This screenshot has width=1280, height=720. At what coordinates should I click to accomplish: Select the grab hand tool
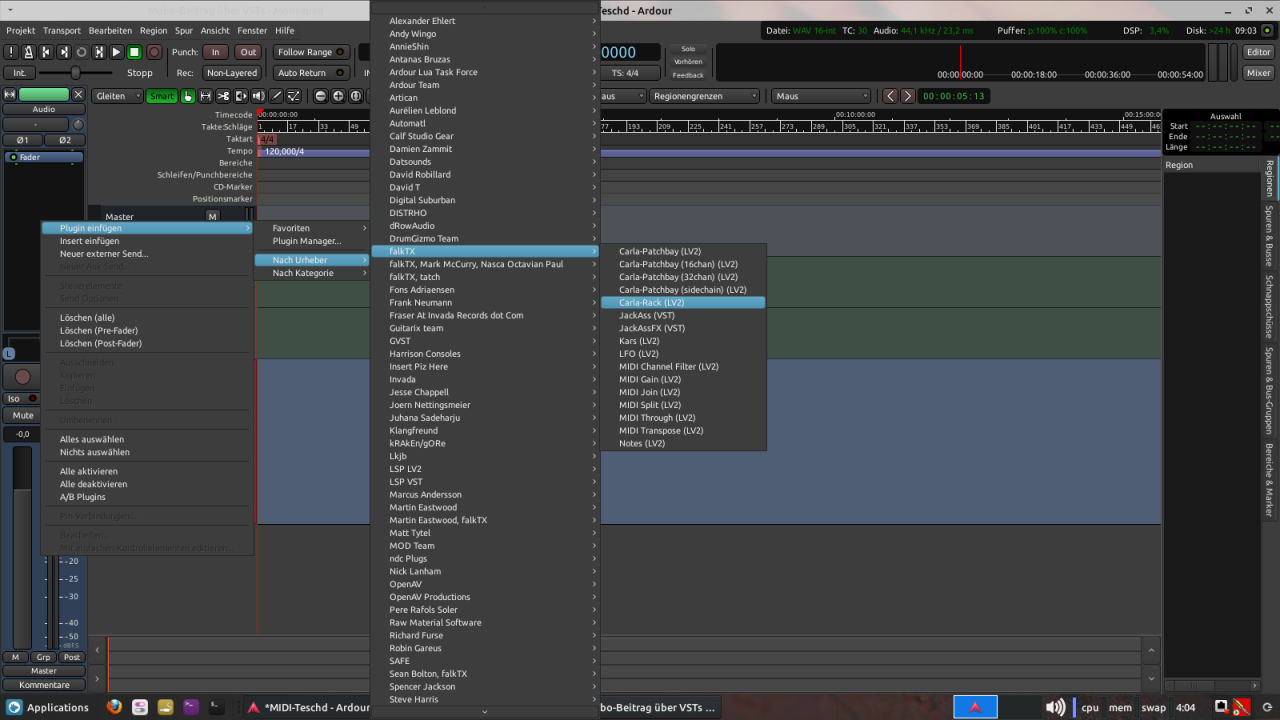click(x=188, y=96)
